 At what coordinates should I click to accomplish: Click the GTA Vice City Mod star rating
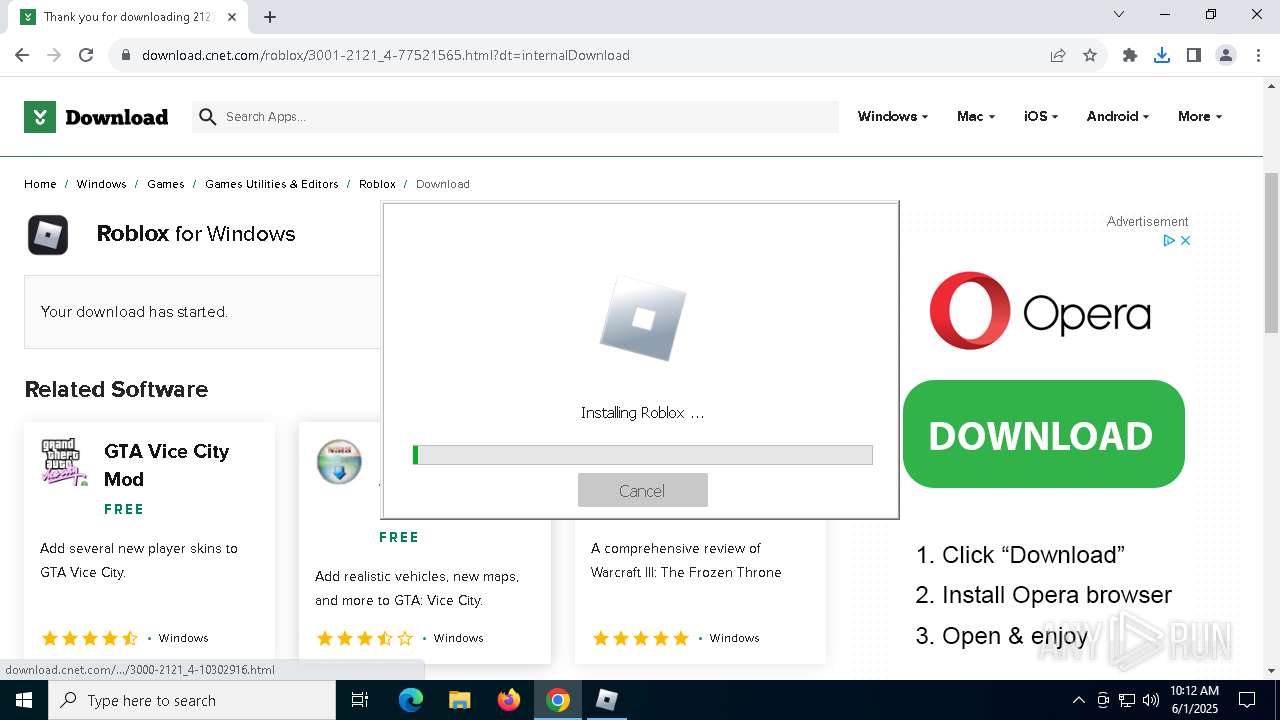[x=90, y=638]
